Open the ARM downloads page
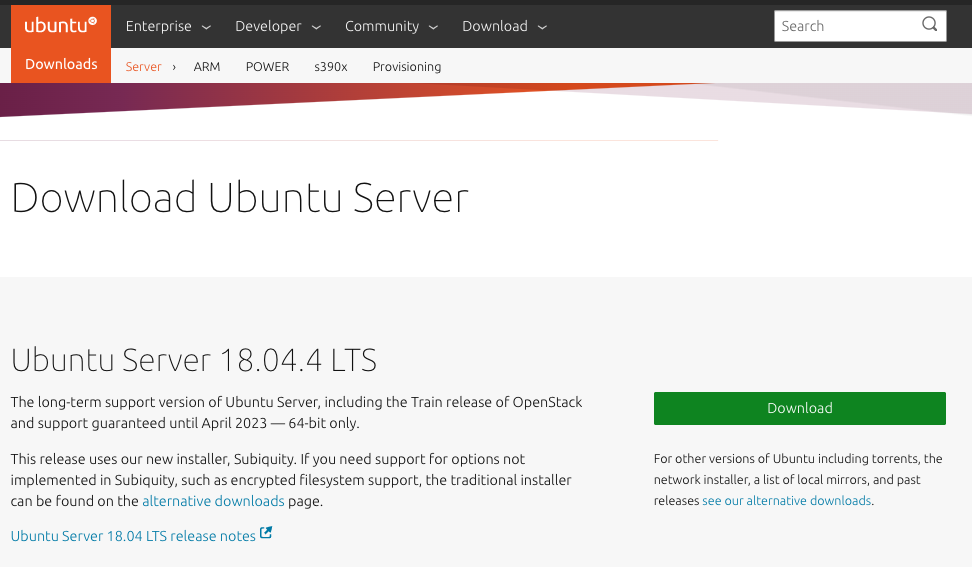Image resolution: width=972 pixels, height=567 pixels. point(206,66)
